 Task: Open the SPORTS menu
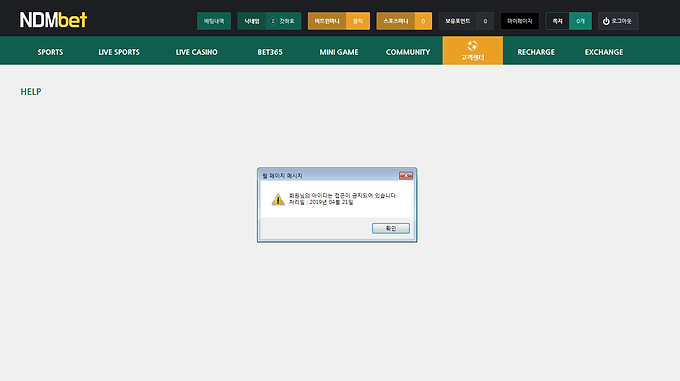pyautogui.click(x=50, y=52)
